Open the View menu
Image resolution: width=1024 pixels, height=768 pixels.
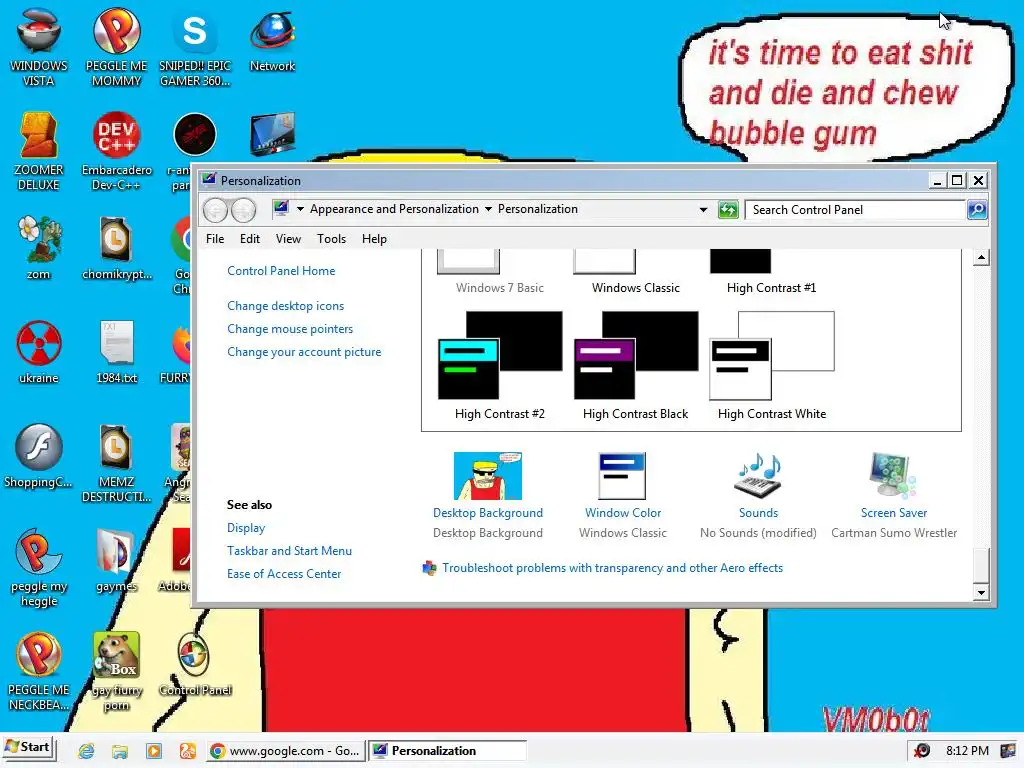[288, 239]
